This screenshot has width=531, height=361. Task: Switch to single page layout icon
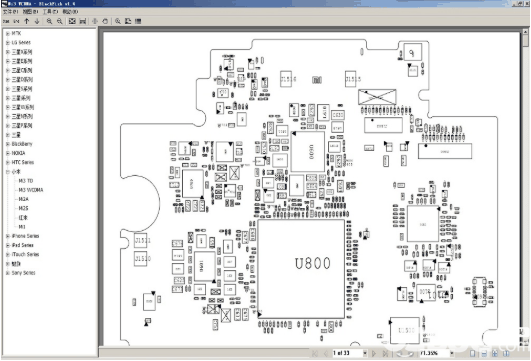[x=472, y=354]
